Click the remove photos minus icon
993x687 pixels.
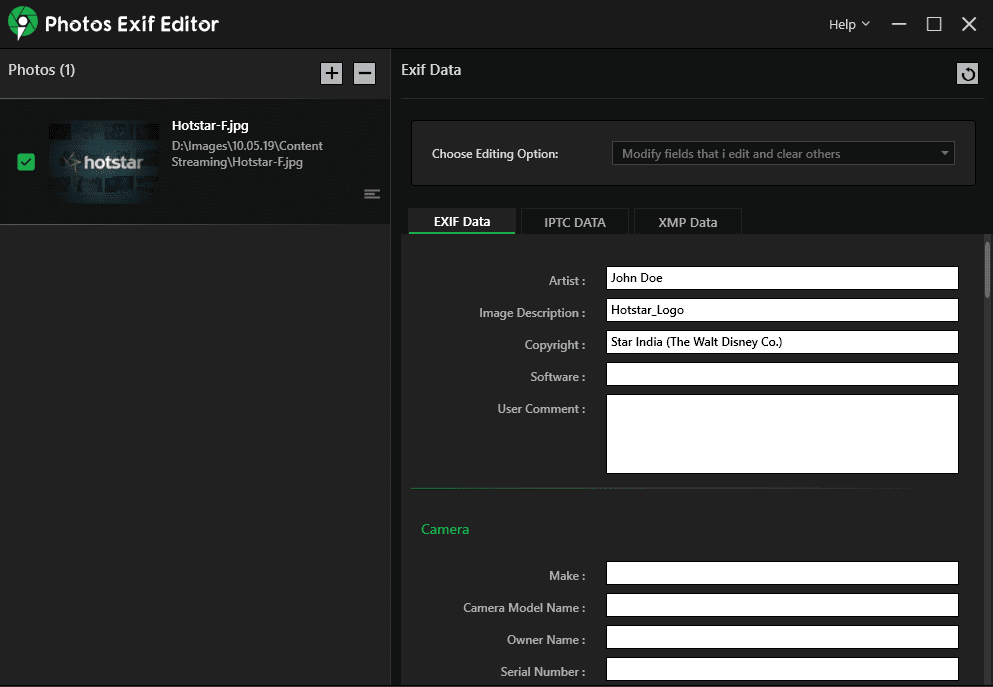[x=364, y=73]
